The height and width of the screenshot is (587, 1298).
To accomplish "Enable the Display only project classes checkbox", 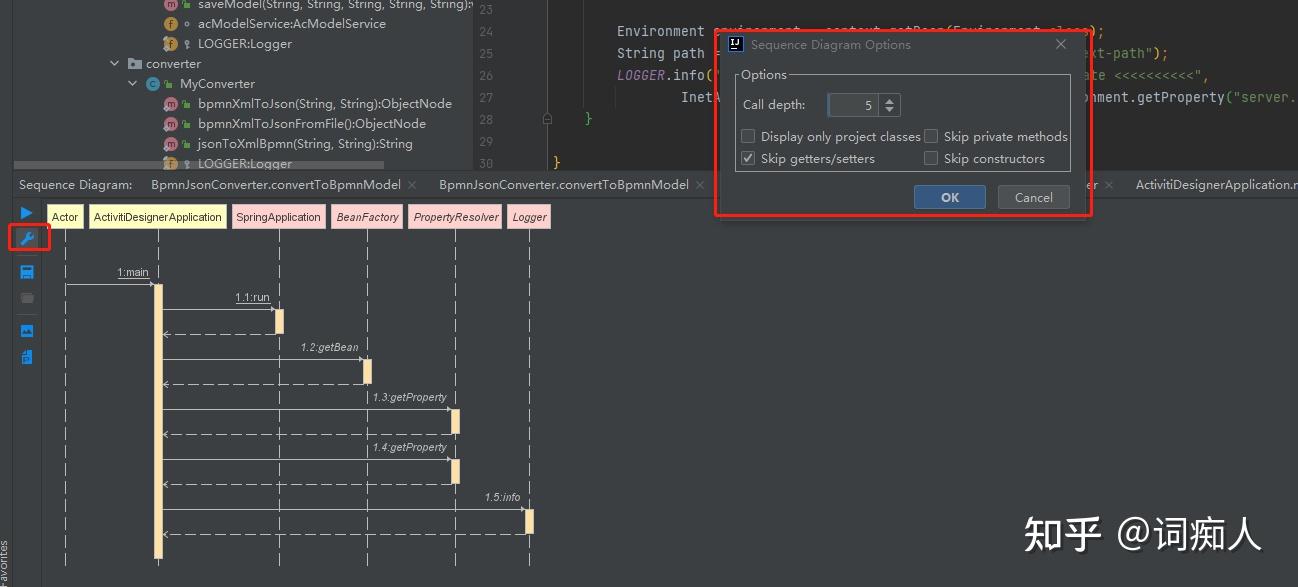I will (747, 136).
